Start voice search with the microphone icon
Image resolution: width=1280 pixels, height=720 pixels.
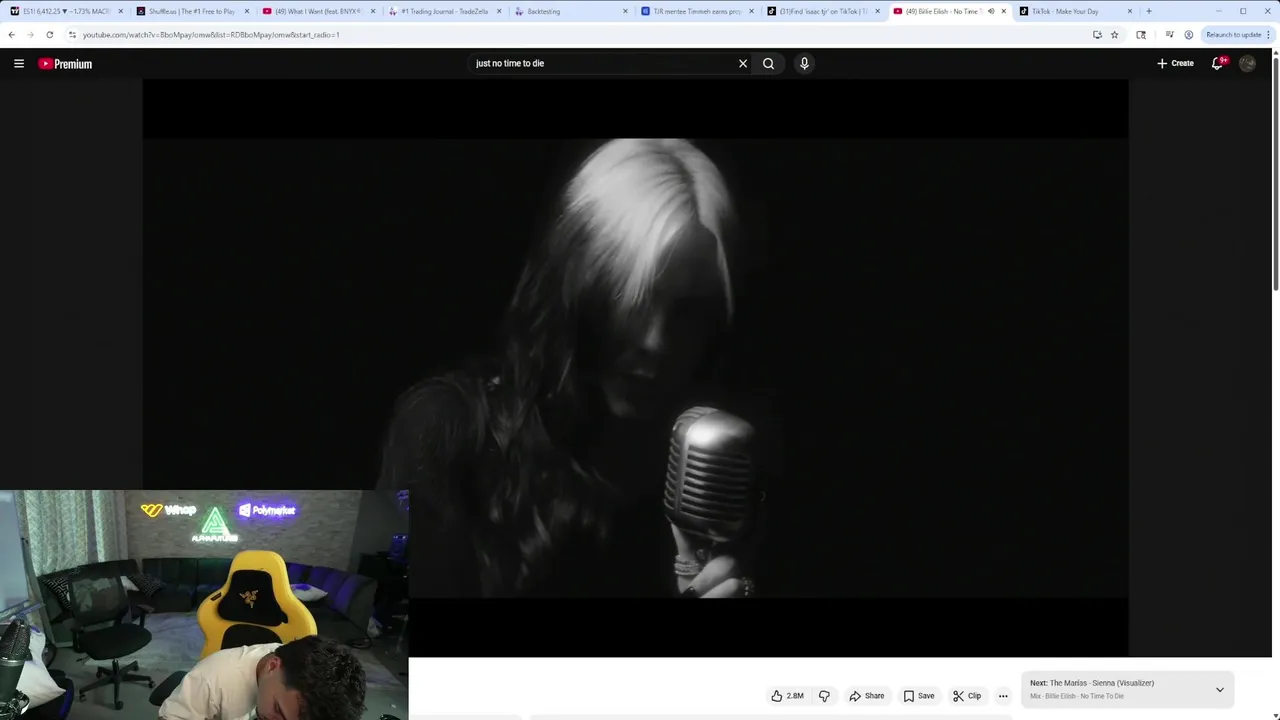(804, 63)
